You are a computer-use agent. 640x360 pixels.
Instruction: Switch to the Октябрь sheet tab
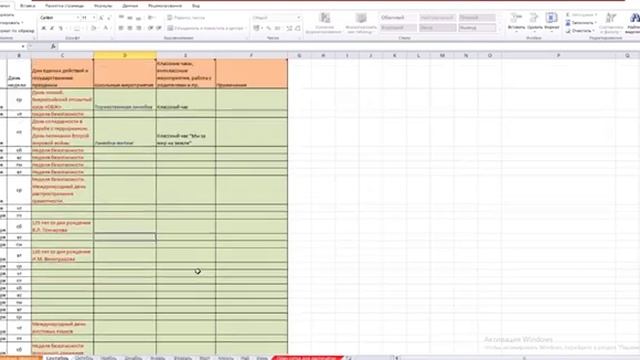pyautogui.click(x=84, y=358)
